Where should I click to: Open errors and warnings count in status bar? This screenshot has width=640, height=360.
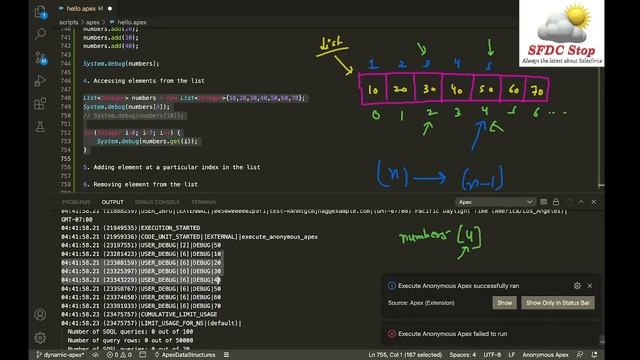[x=119, y=355]
